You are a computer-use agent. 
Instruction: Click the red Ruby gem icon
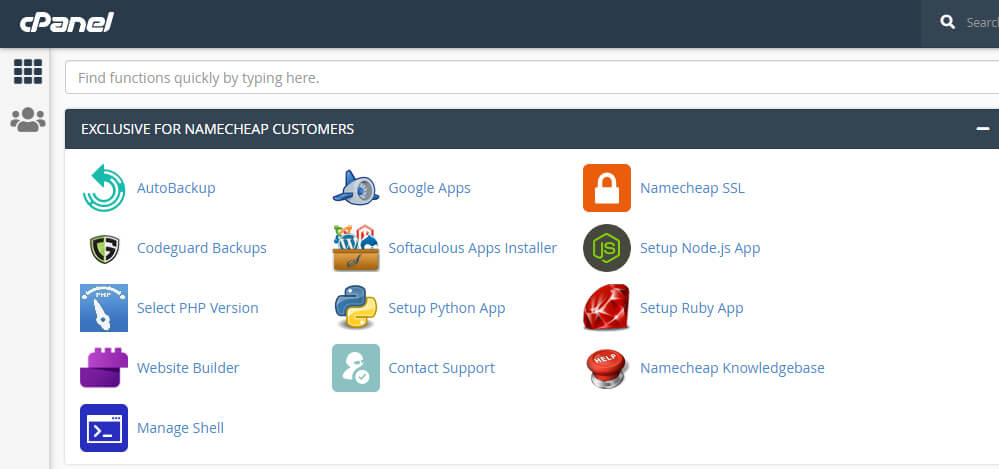[x=607, y=308]
